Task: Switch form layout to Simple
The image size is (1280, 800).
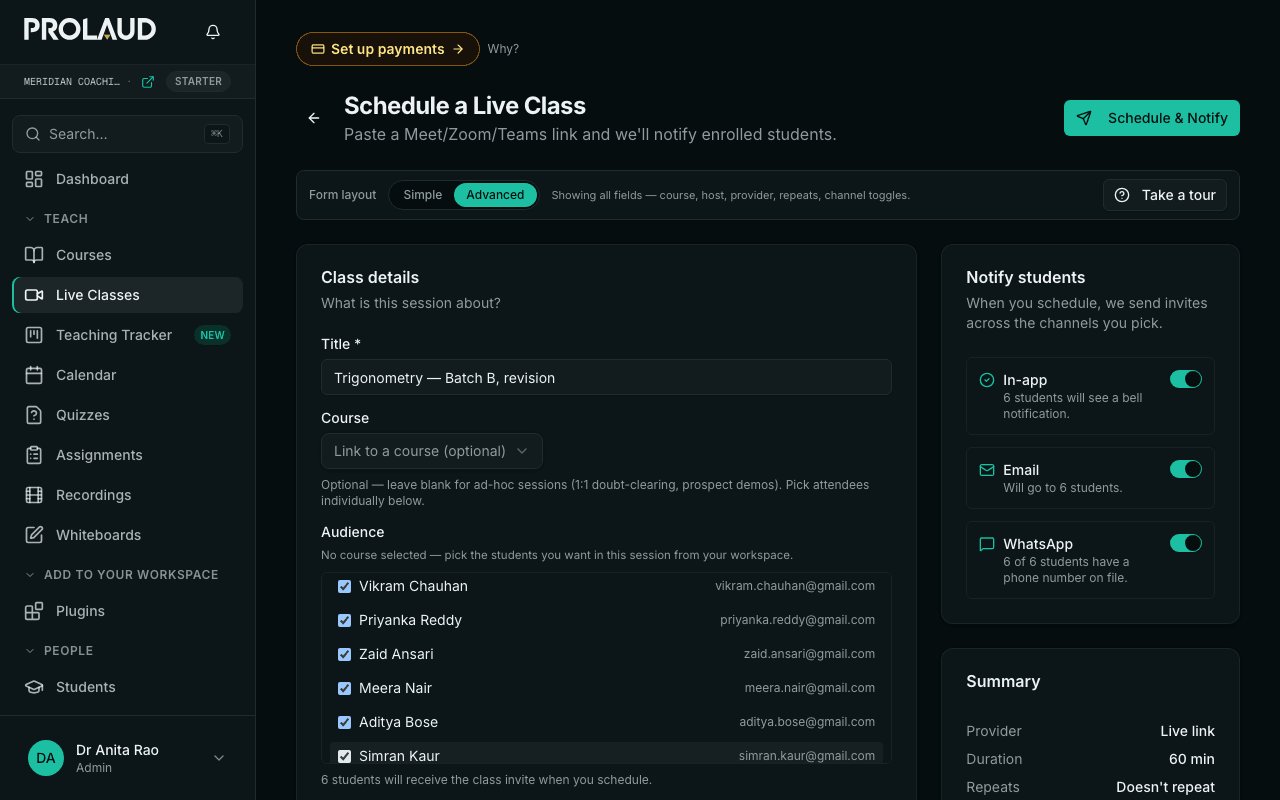Action: (422, 195)
